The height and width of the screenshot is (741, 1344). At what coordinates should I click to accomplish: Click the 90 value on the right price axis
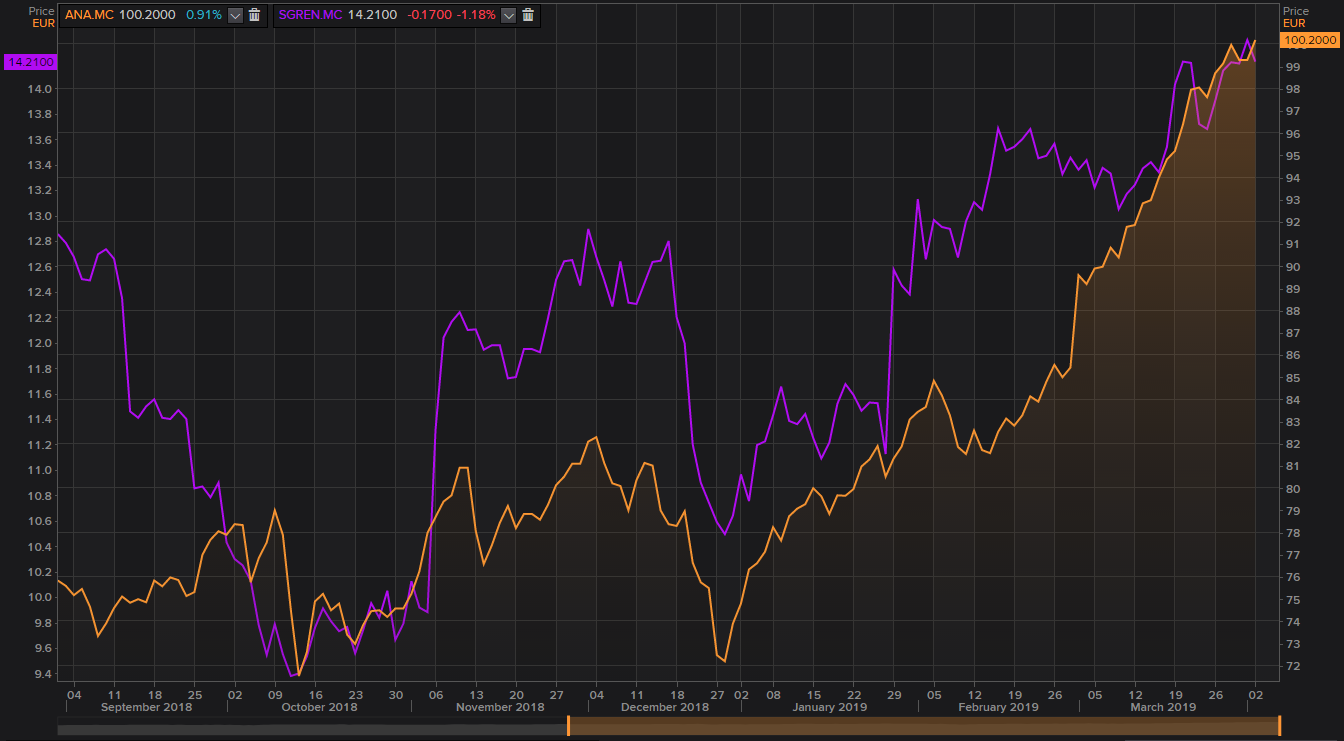(1293, 267)
